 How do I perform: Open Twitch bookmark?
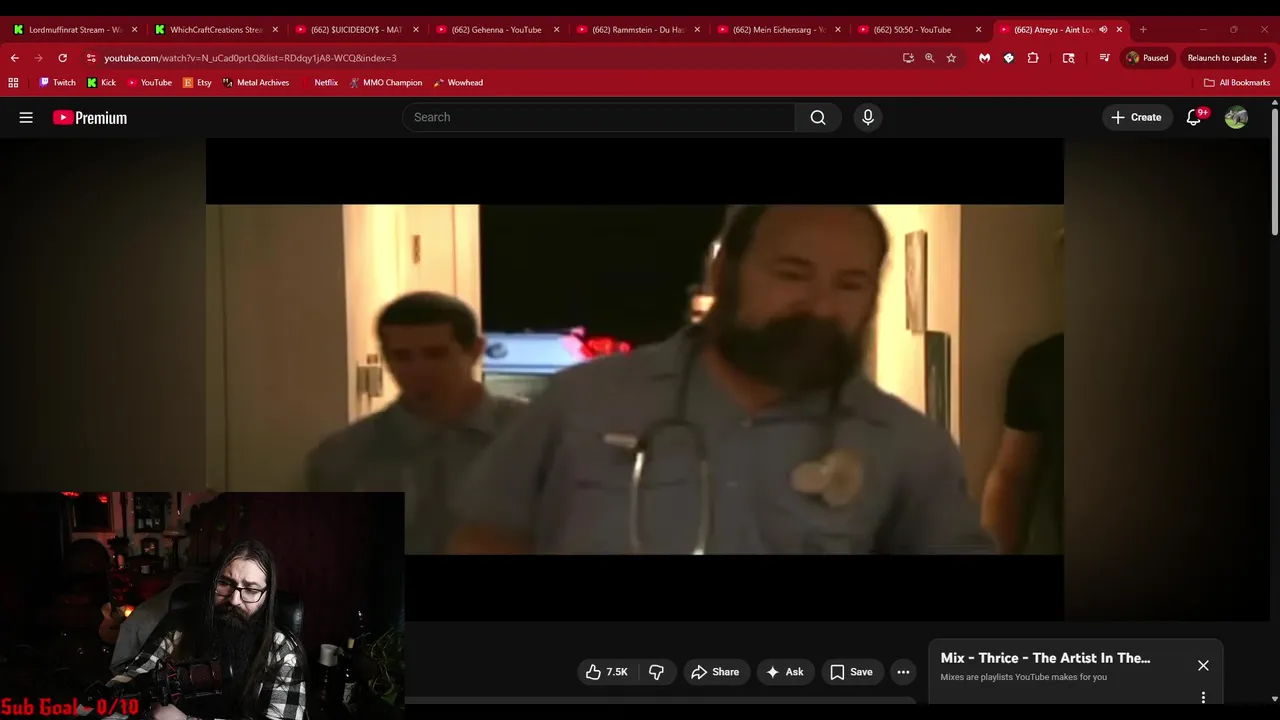pyautogui.click(x=57, y=83)
